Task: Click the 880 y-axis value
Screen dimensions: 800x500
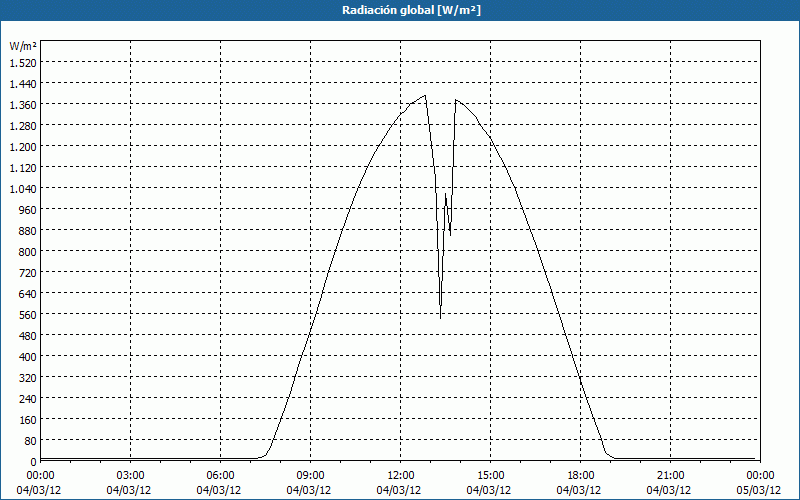Action: click(28, 231)
